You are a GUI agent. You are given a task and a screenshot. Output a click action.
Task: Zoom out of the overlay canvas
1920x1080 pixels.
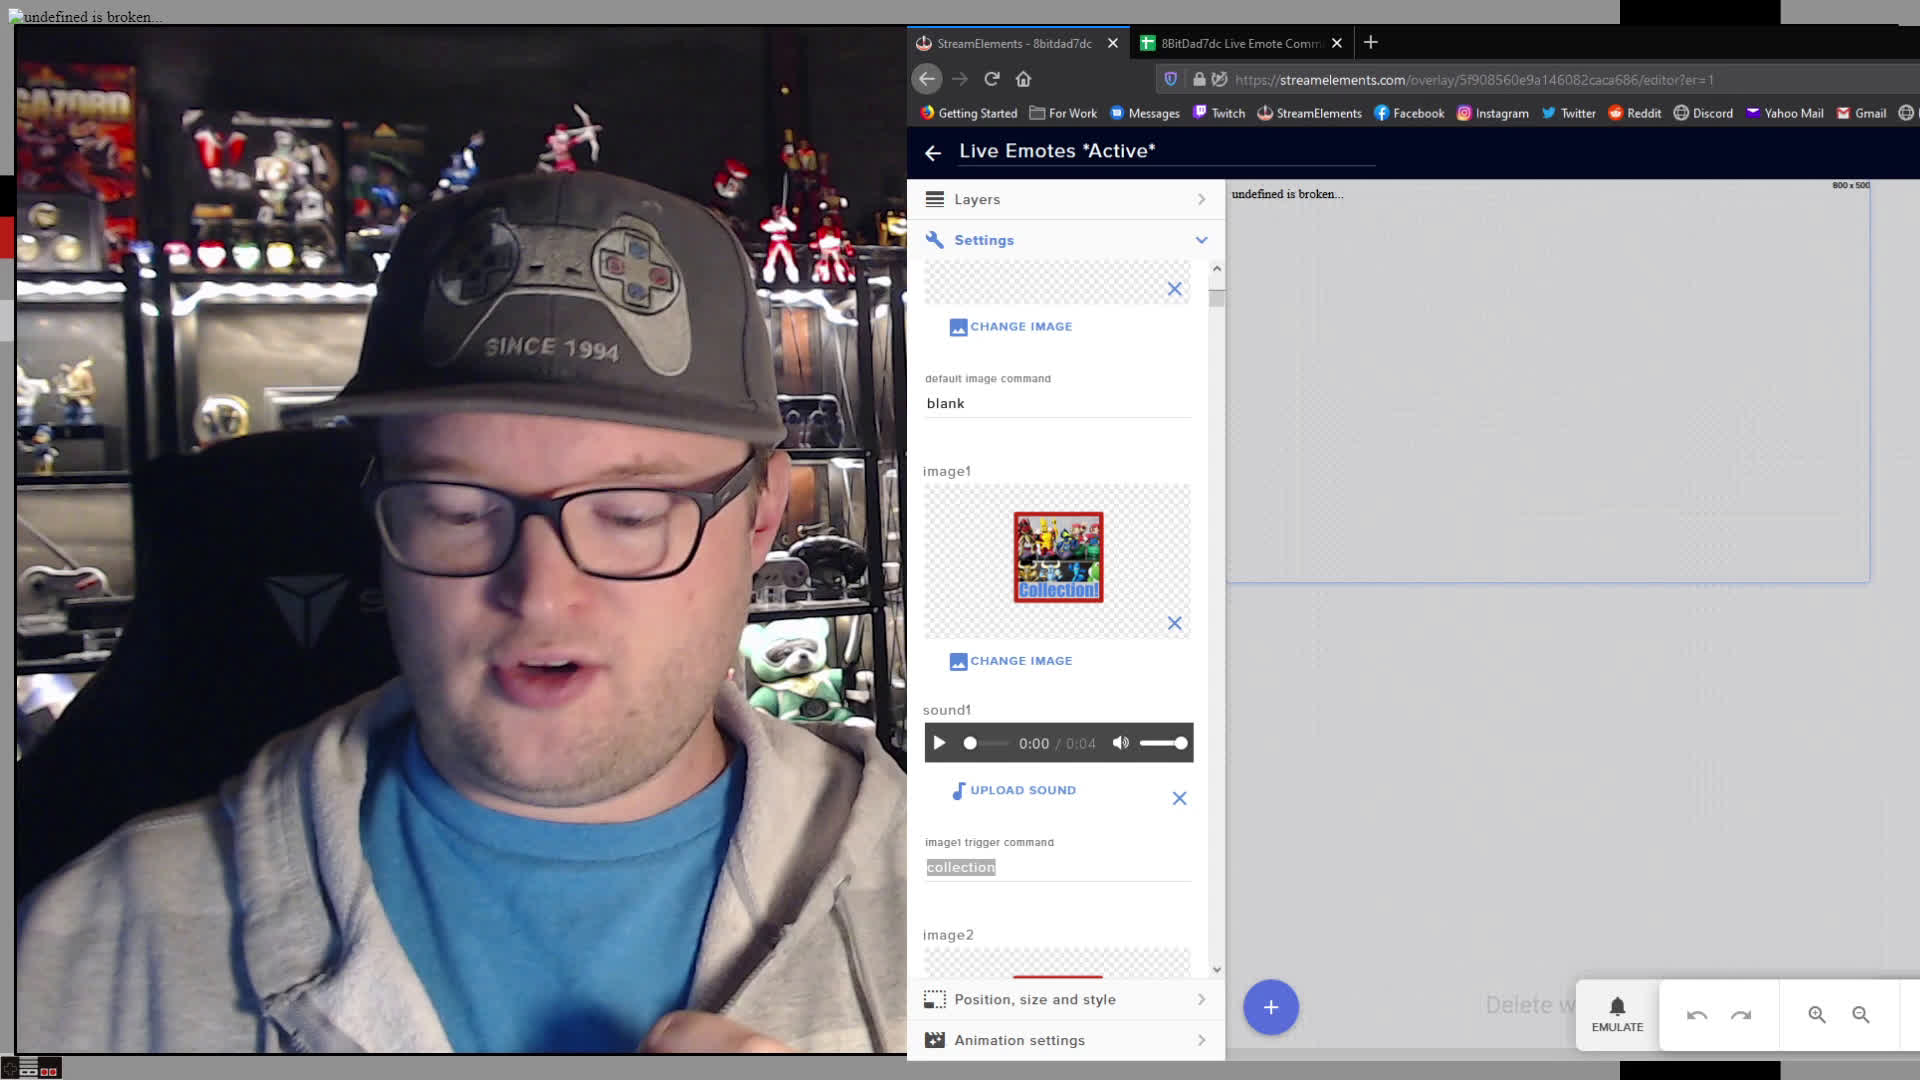tap(1861, 1015)
